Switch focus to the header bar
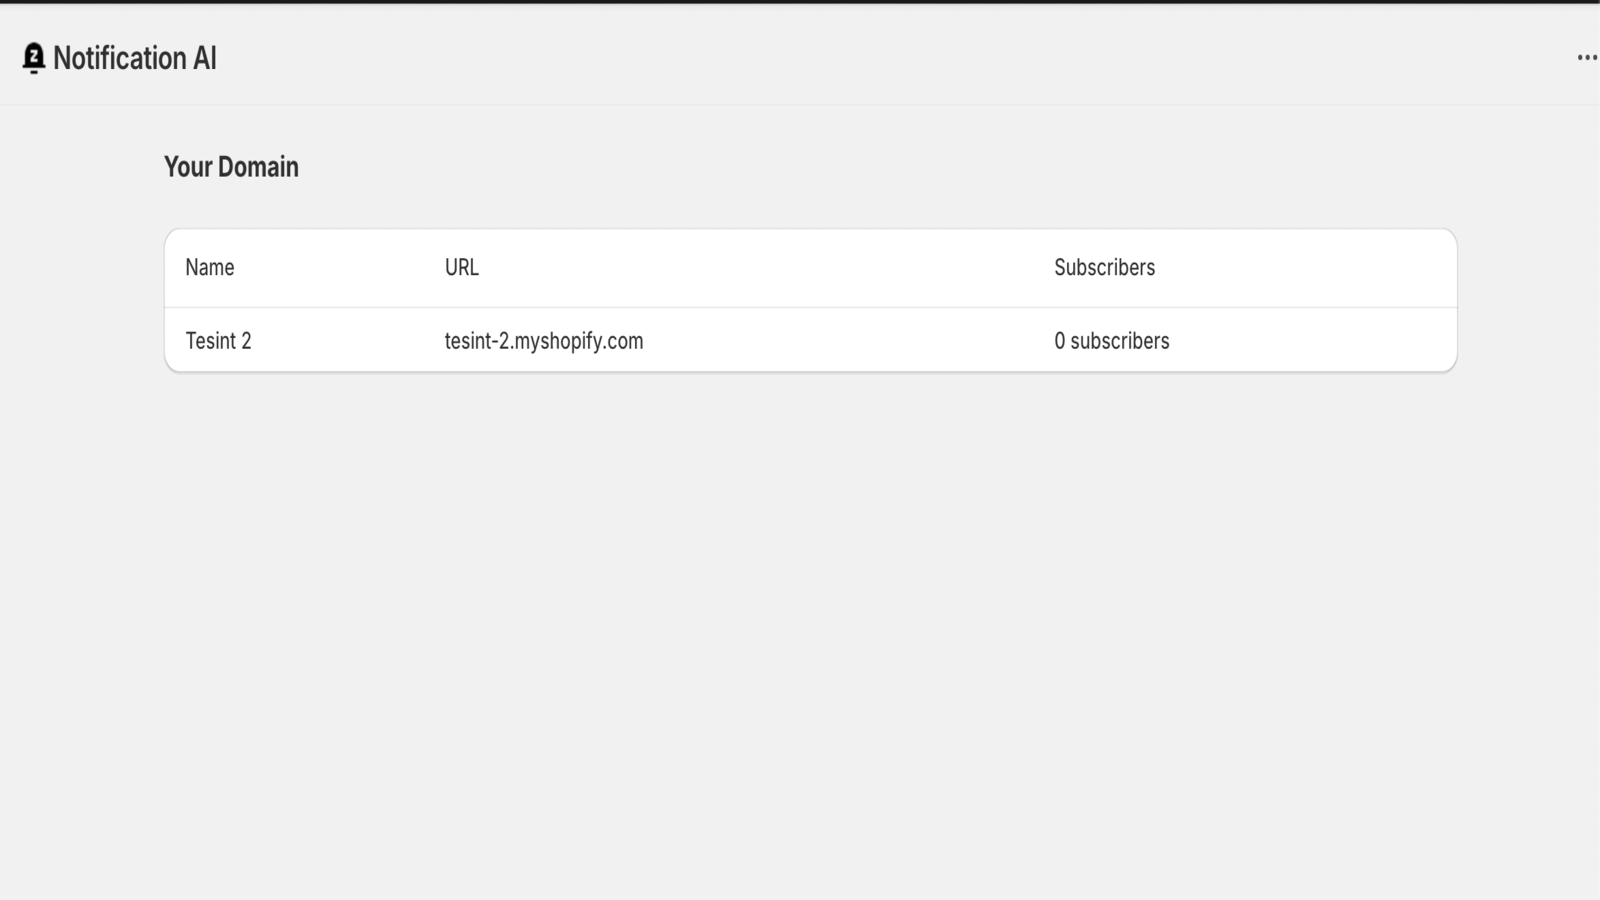This screenshot has width=1600, height=900. [800, 57]
